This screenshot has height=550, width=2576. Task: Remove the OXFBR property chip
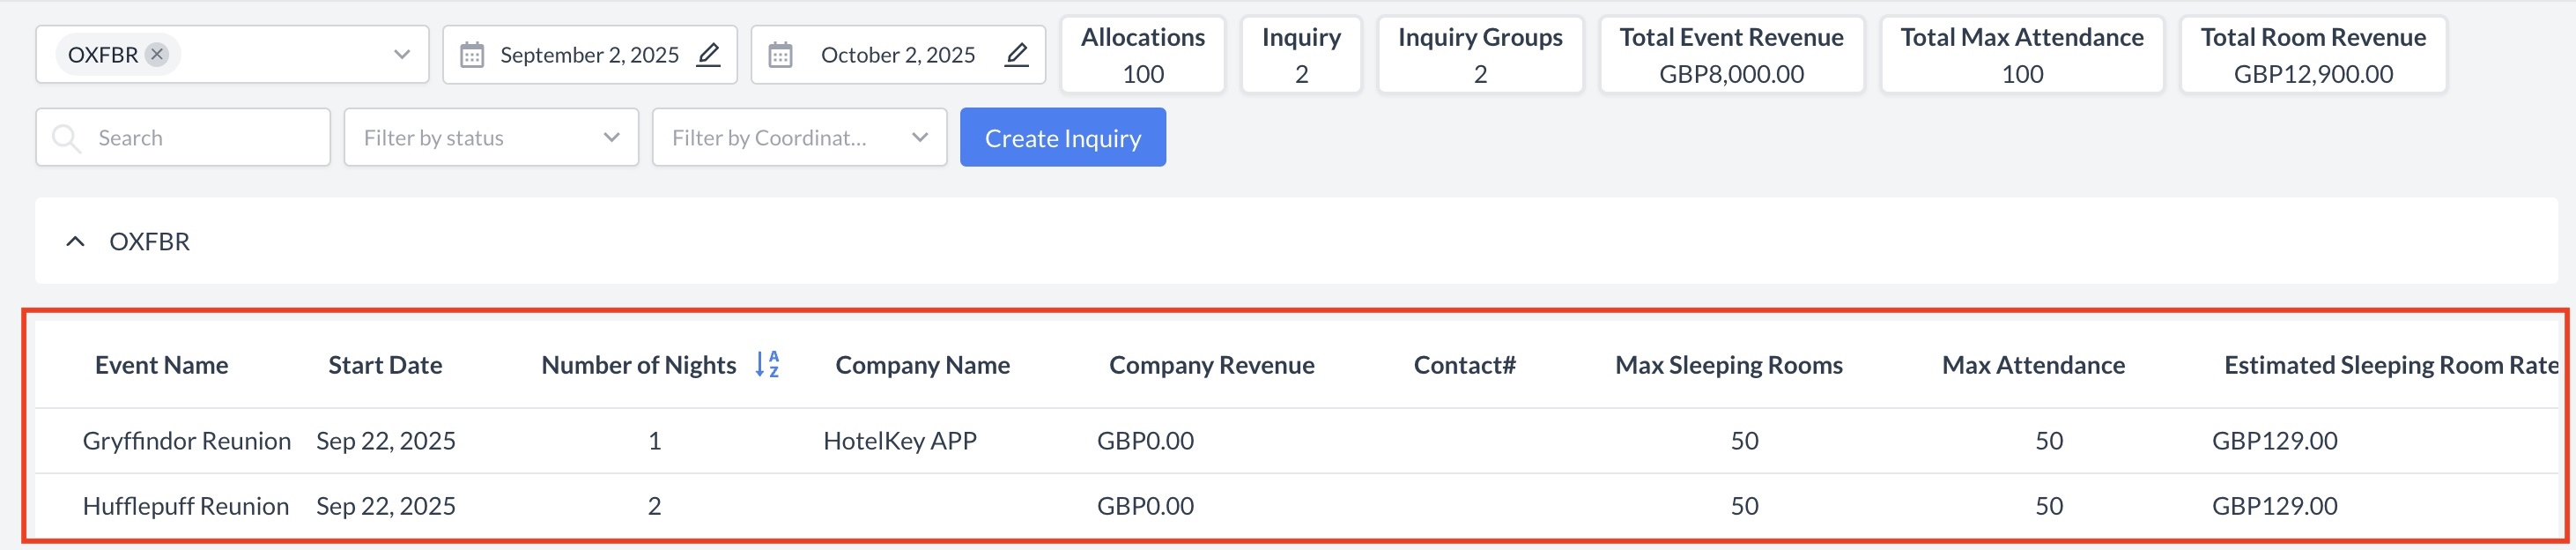click(157, 54)
